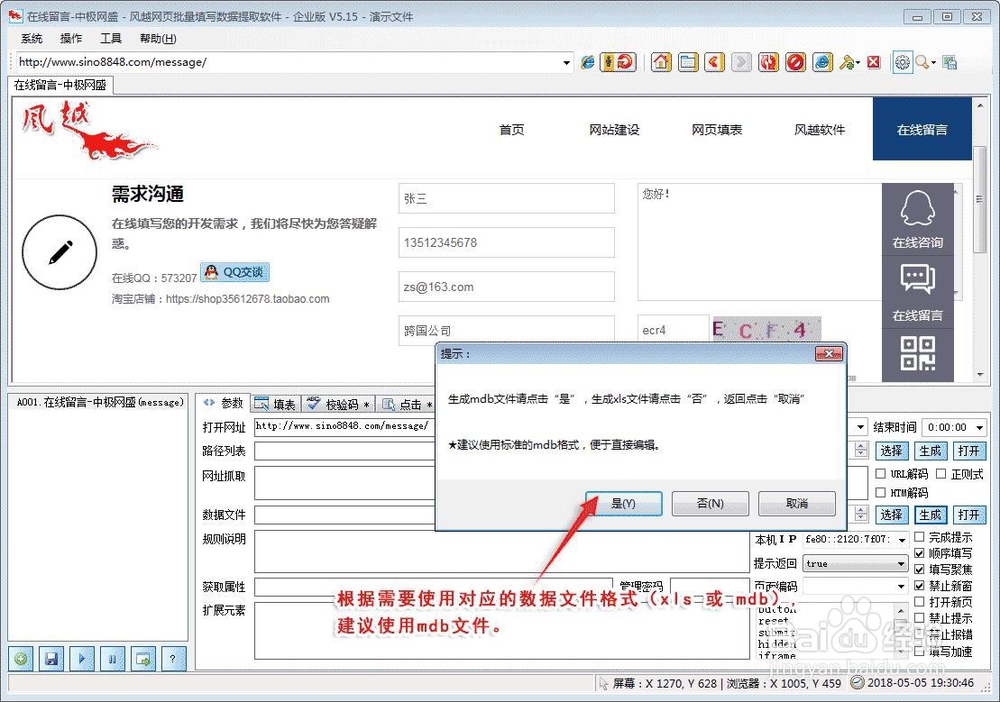Open the 网页填表 navigation link
Viewport: 1000px width, 702px height.
pyautogui.click(x=717, y=129)
